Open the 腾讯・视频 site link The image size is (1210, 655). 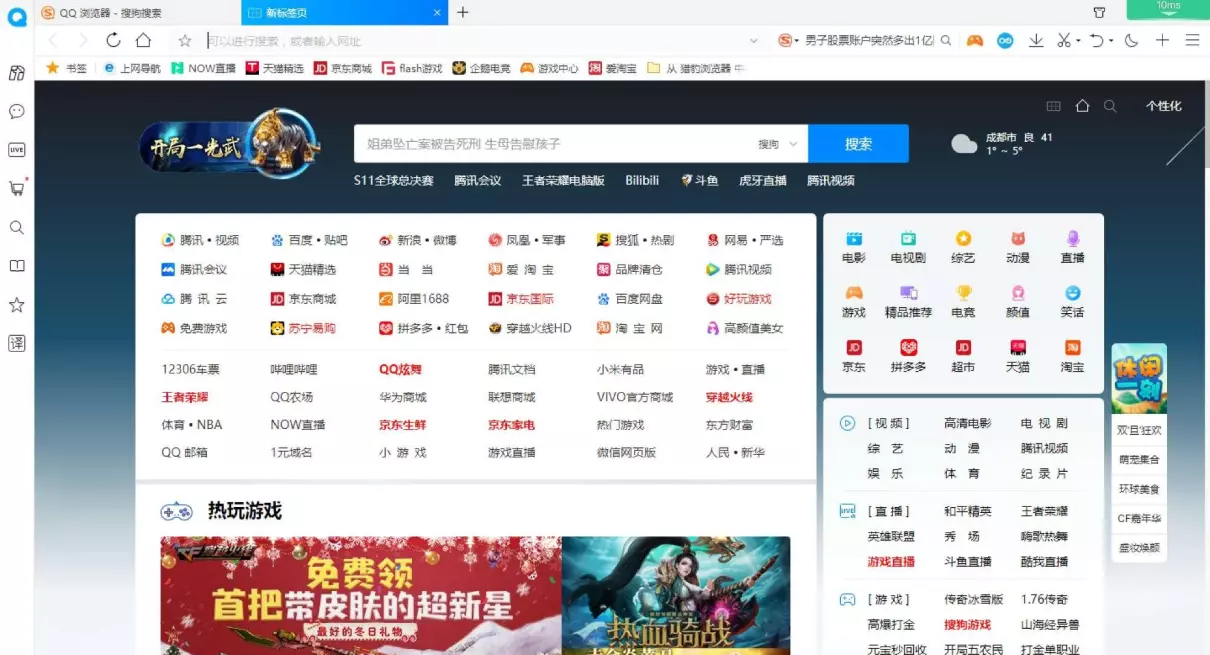click(x=200, y=240)
